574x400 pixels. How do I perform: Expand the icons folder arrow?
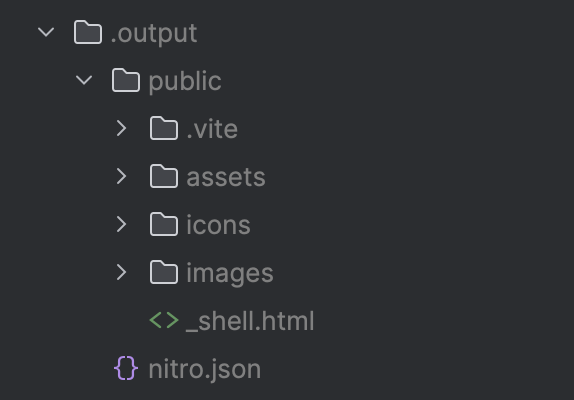coord(122,224)
